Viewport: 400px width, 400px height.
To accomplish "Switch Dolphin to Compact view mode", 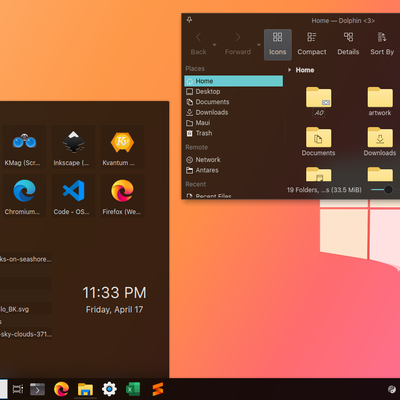I will point(312,44).
